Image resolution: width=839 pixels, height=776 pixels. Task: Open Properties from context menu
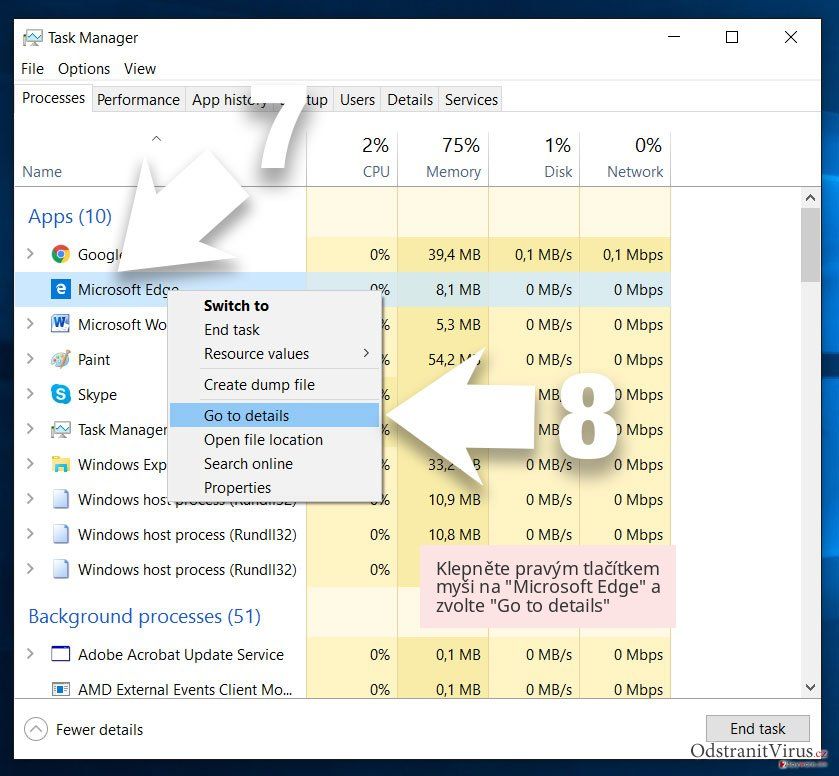[274, 488]
